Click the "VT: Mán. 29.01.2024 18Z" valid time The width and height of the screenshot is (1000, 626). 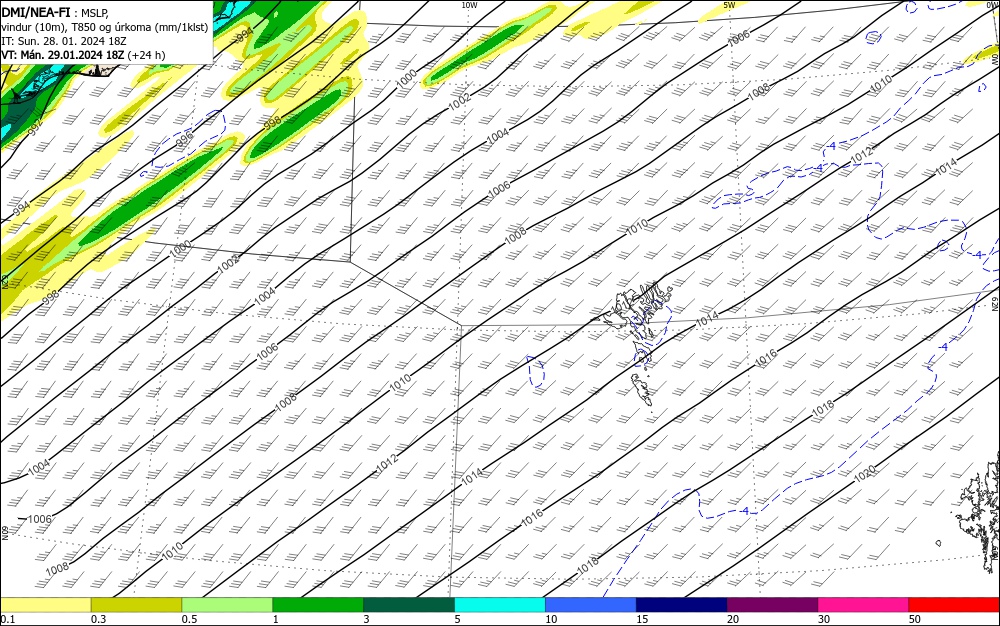(x=62, y=55)
